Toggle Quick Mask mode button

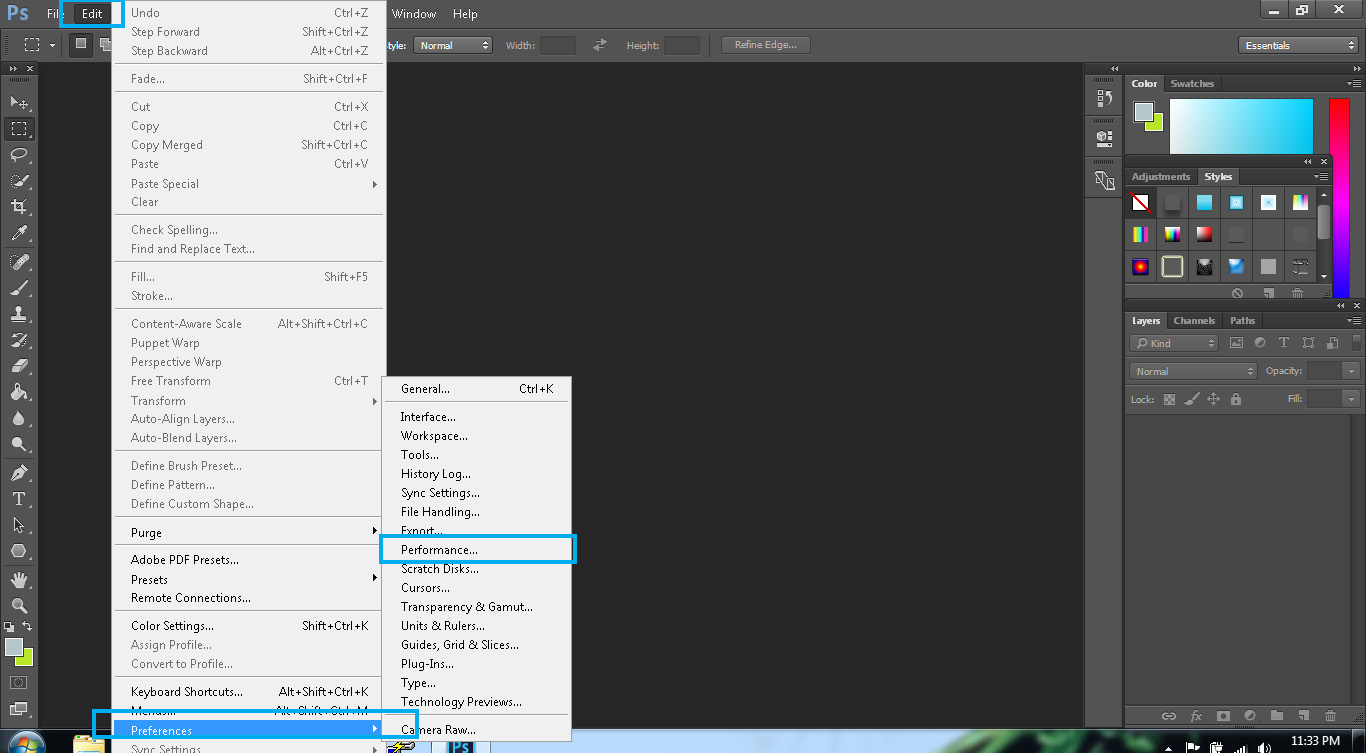[19, 683]
